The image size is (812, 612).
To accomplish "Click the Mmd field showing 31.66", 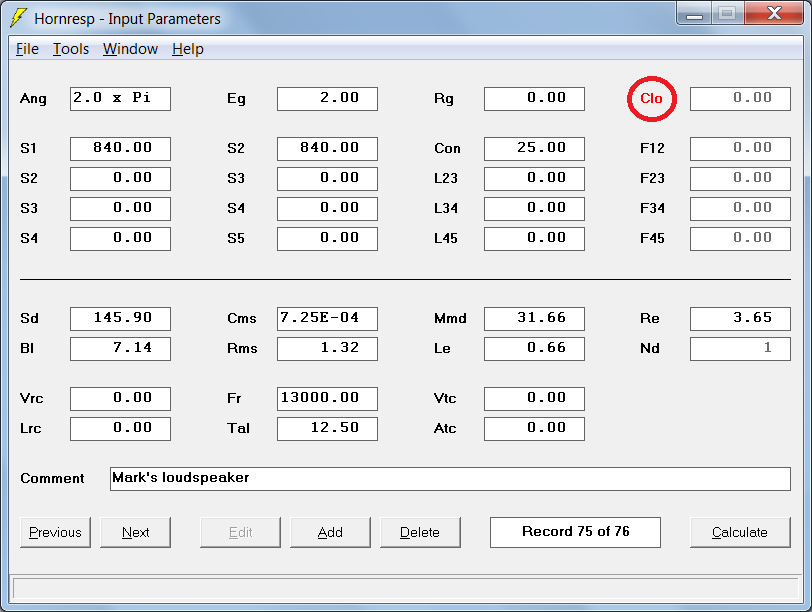I will click(x=534, y=319).
